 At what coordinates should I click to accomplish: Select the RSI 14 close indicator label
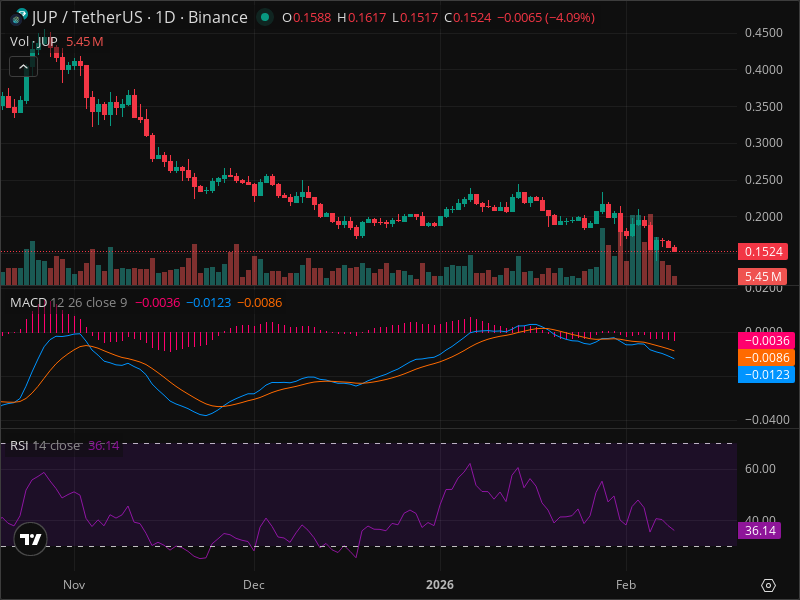45,445
